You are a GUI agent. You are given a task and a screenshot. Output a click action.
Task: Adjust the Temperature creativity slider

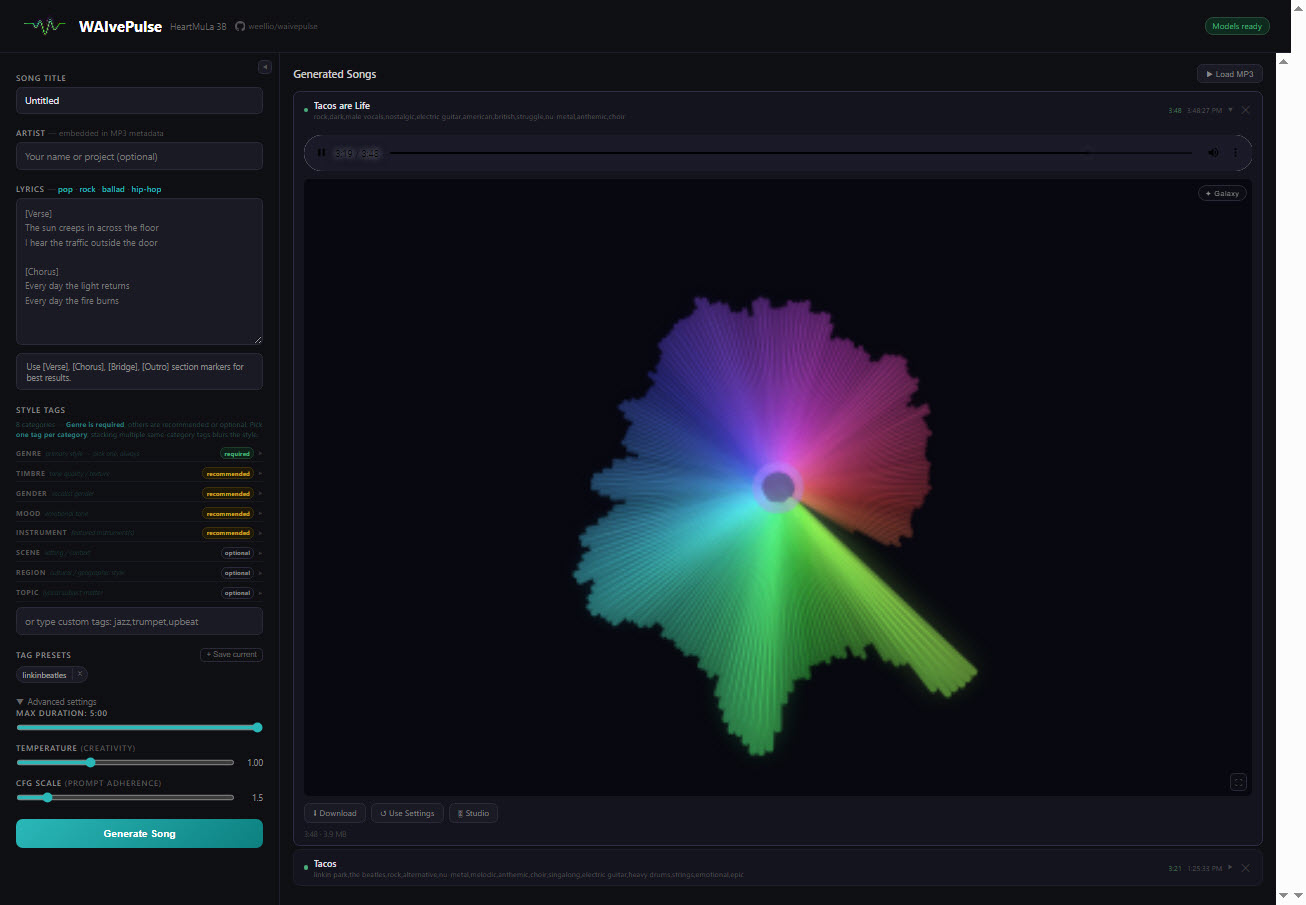pyautogui.click(x=125, y=762)
